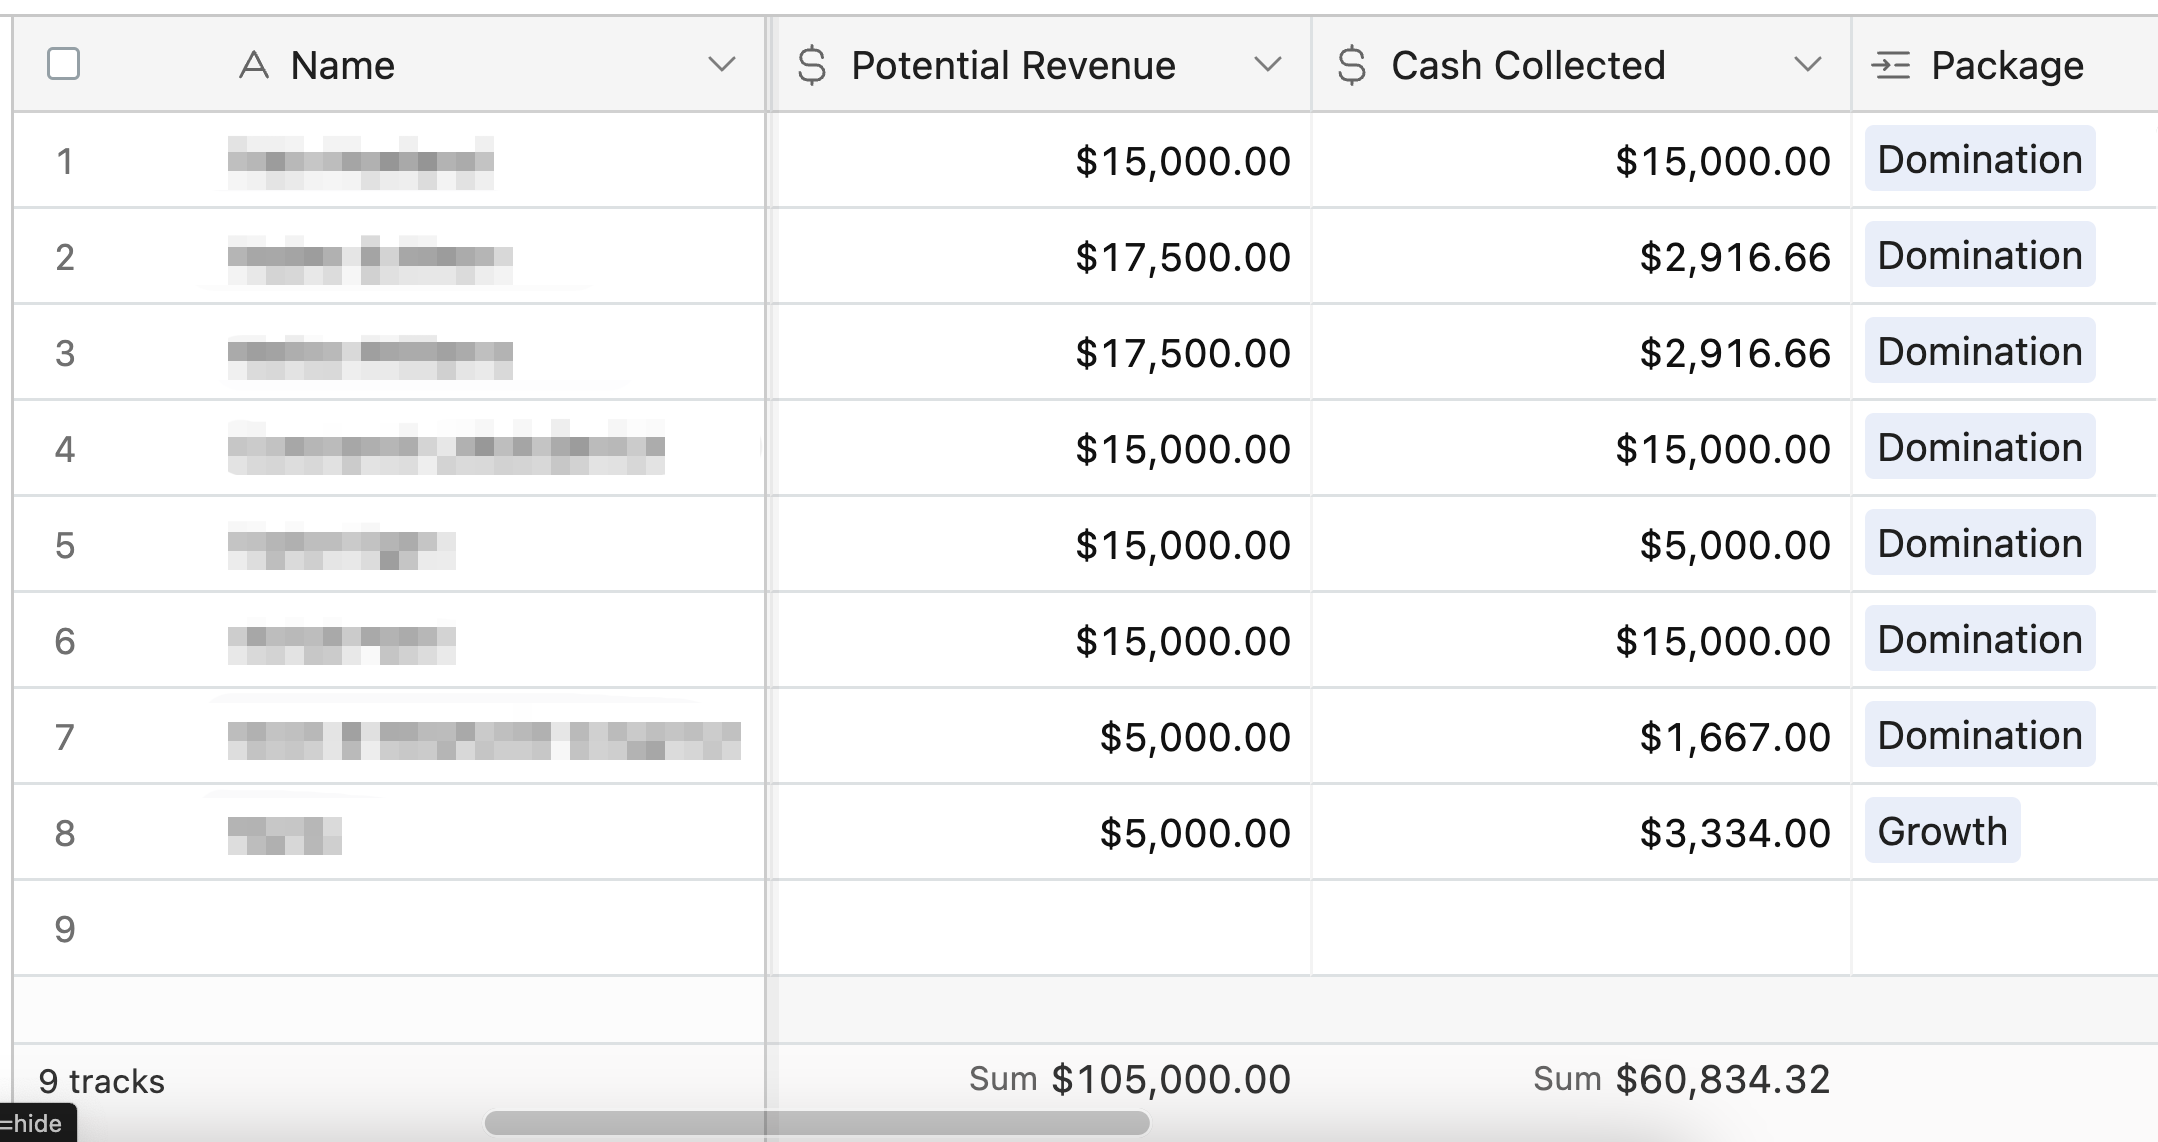This screenshot has height=1142, width=2158.
Task: Click the dollar icon of Potential Revenue
Action: 812,66
